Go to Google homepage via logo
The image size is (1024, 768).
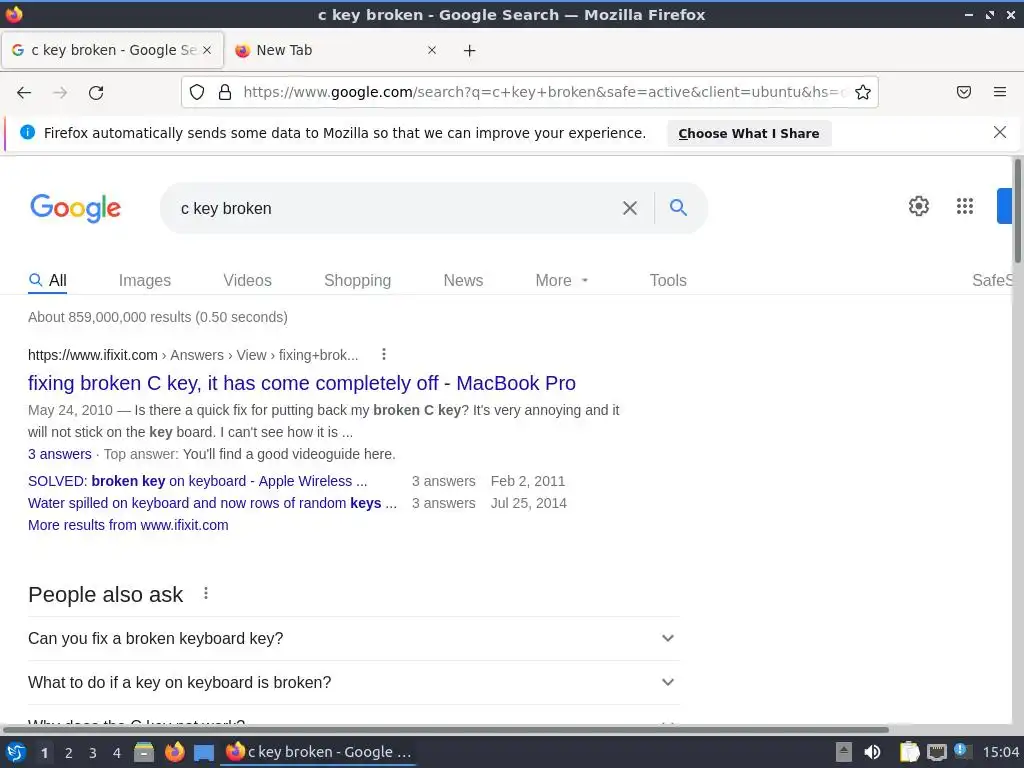76,208
